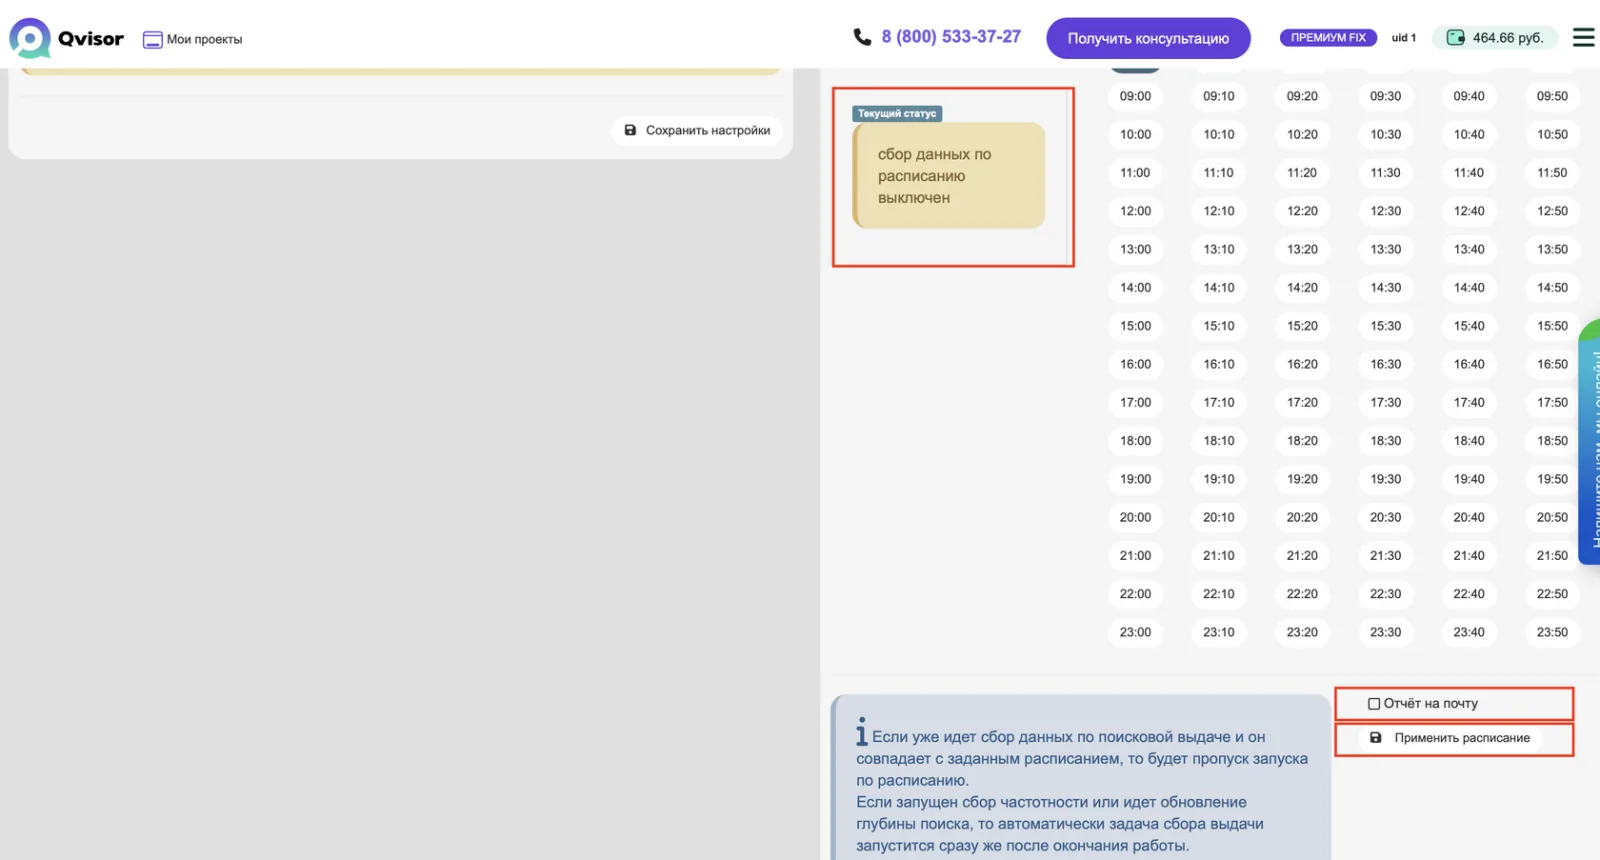Toggle the 15:20 schedule time
The width and height of the screenshot is (1600, 860).
coord(1302,326)
